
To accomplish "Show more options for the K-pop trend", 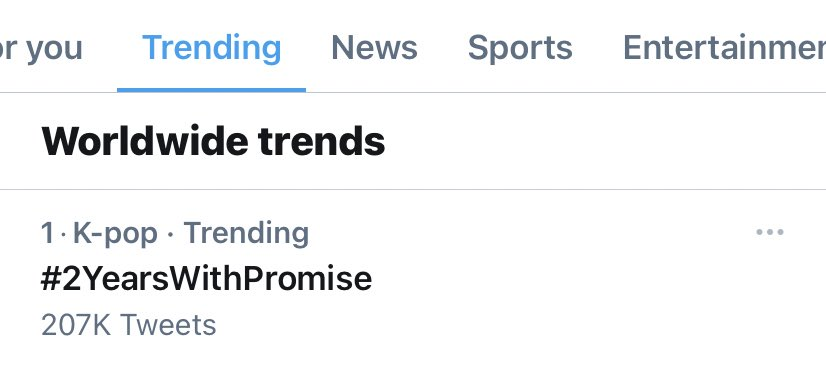I will (x=770, y=232).
